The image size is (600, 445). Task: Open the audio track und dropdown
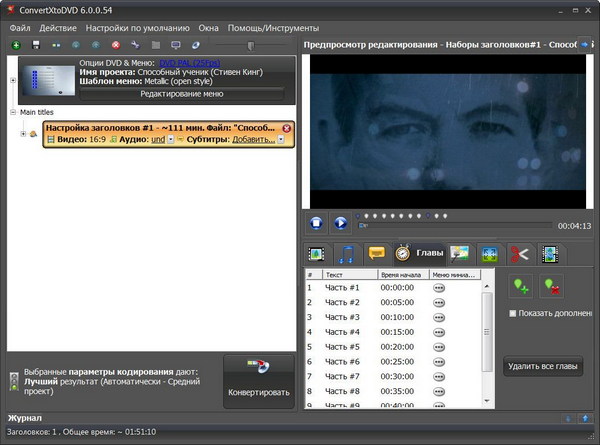pos(170,140)
